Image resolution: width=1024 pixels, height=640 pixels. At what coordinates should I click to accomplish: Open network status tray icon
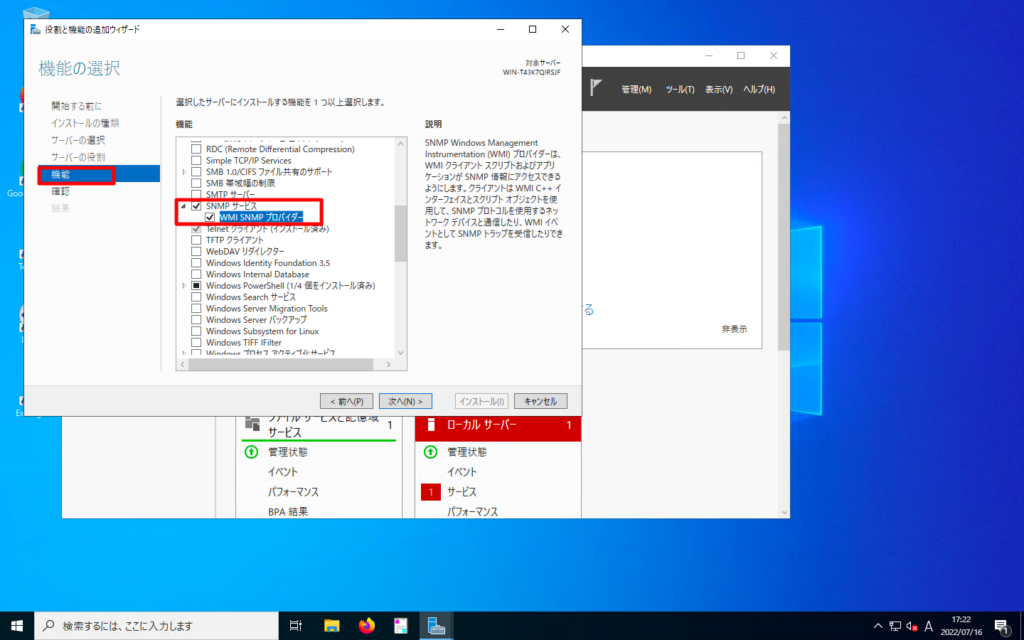coord(895,626)
